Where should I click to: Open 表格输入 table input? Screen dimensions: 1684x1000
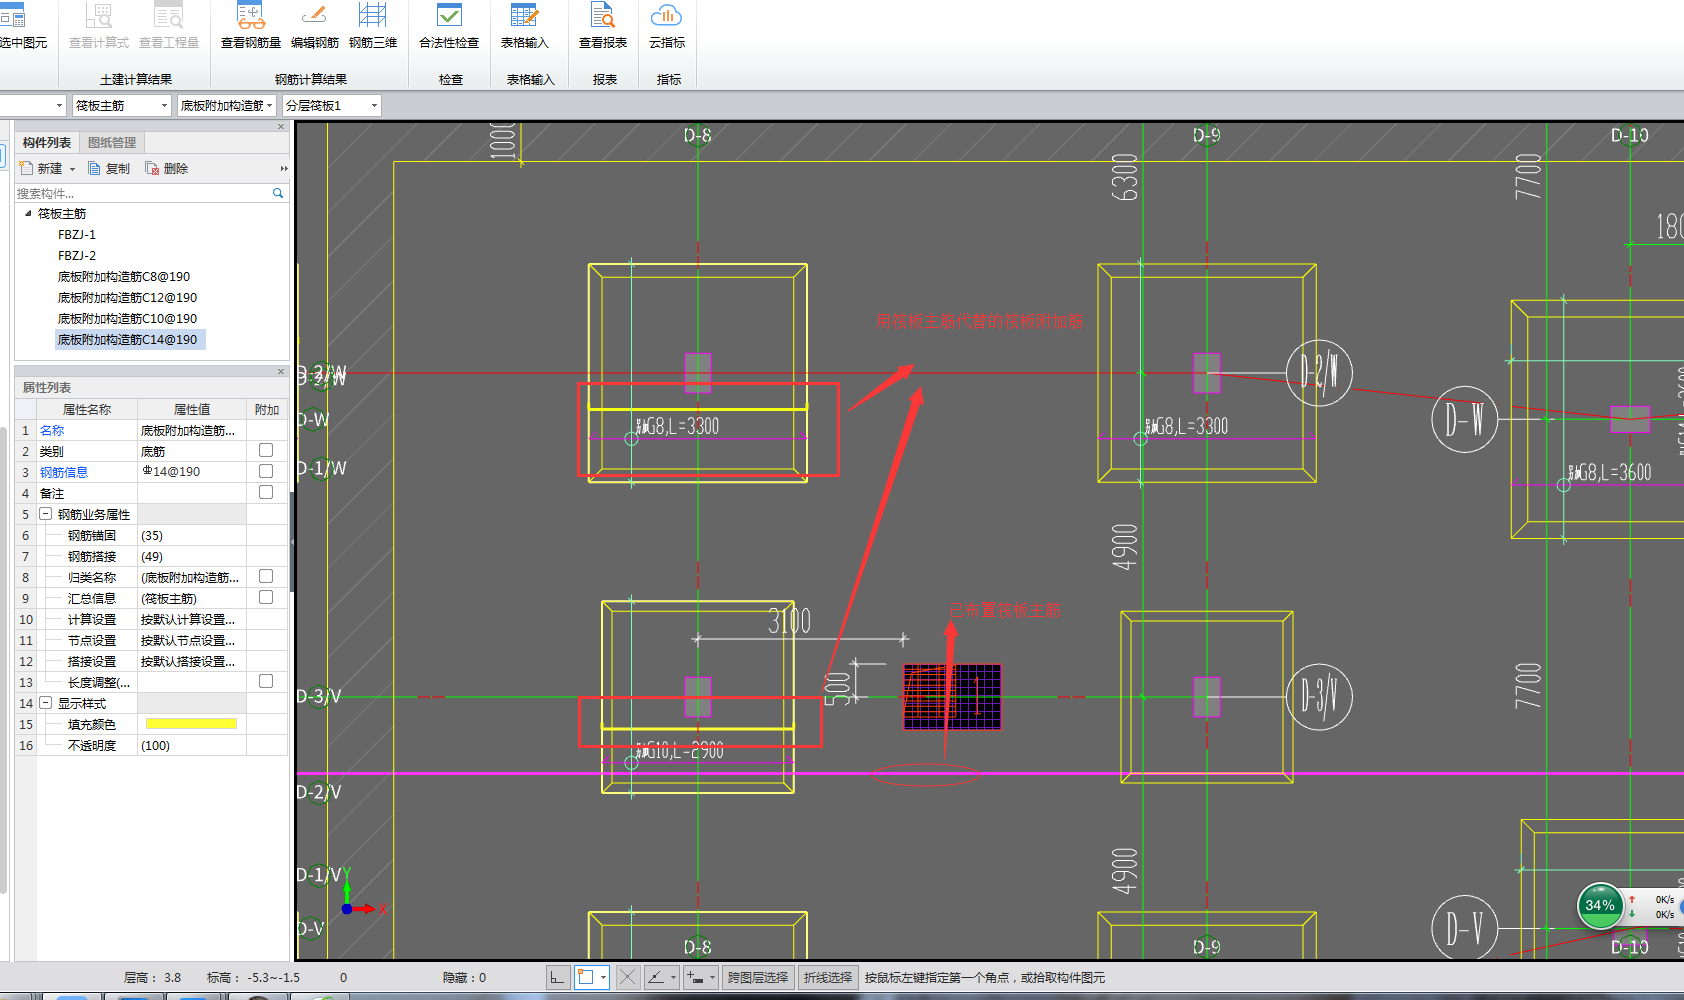525,27
